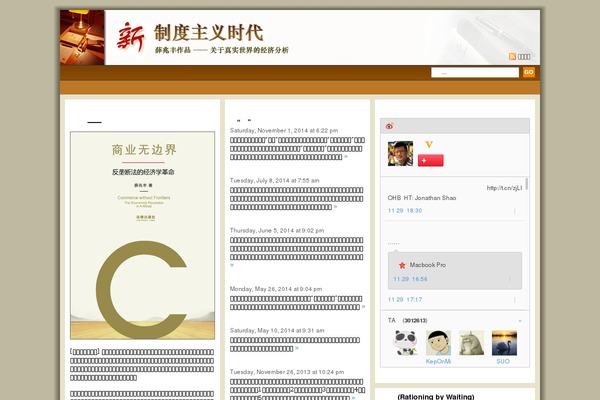
Task: Click the read-more arrow on November 1 post
Action: click(x=346, y=157)
